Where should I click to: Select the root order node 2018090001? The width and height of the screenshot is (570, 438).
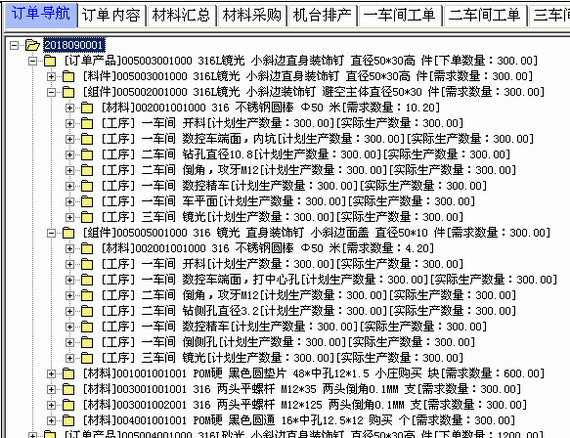tap(74, 45)
